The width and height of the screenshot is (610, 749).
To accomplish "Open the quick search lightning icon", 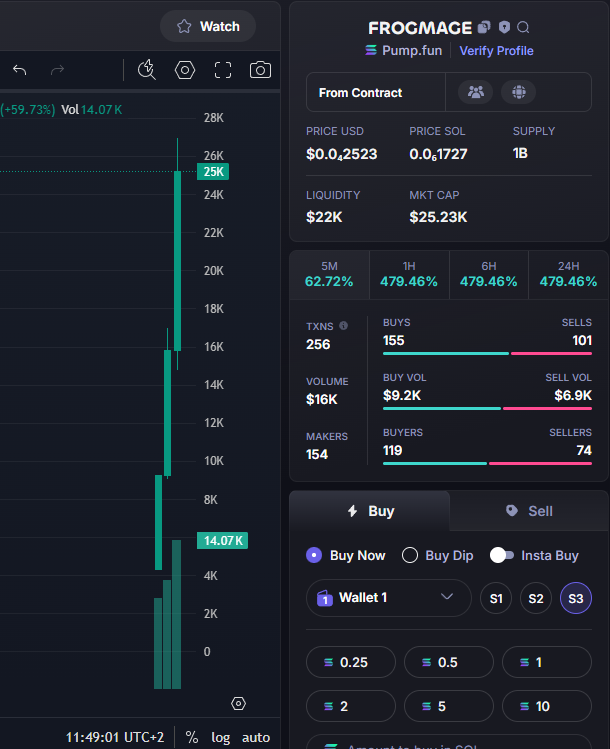I will point(147,70).
